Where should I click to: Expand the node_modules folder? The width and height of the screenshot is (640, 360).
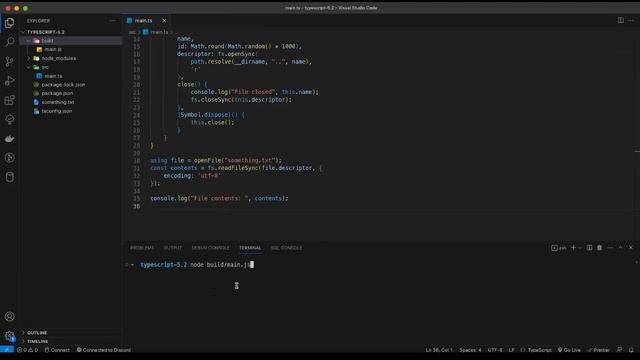click(29, 58)
